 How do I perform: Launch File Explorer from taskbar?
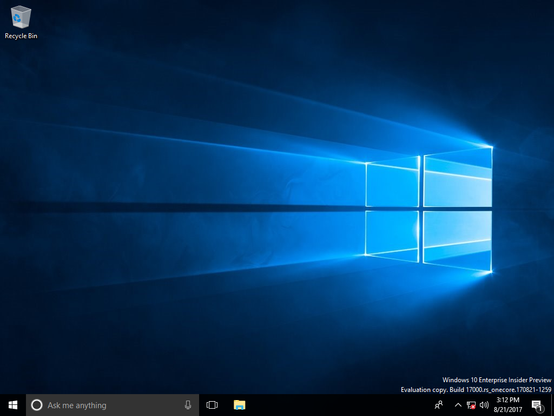240,405
